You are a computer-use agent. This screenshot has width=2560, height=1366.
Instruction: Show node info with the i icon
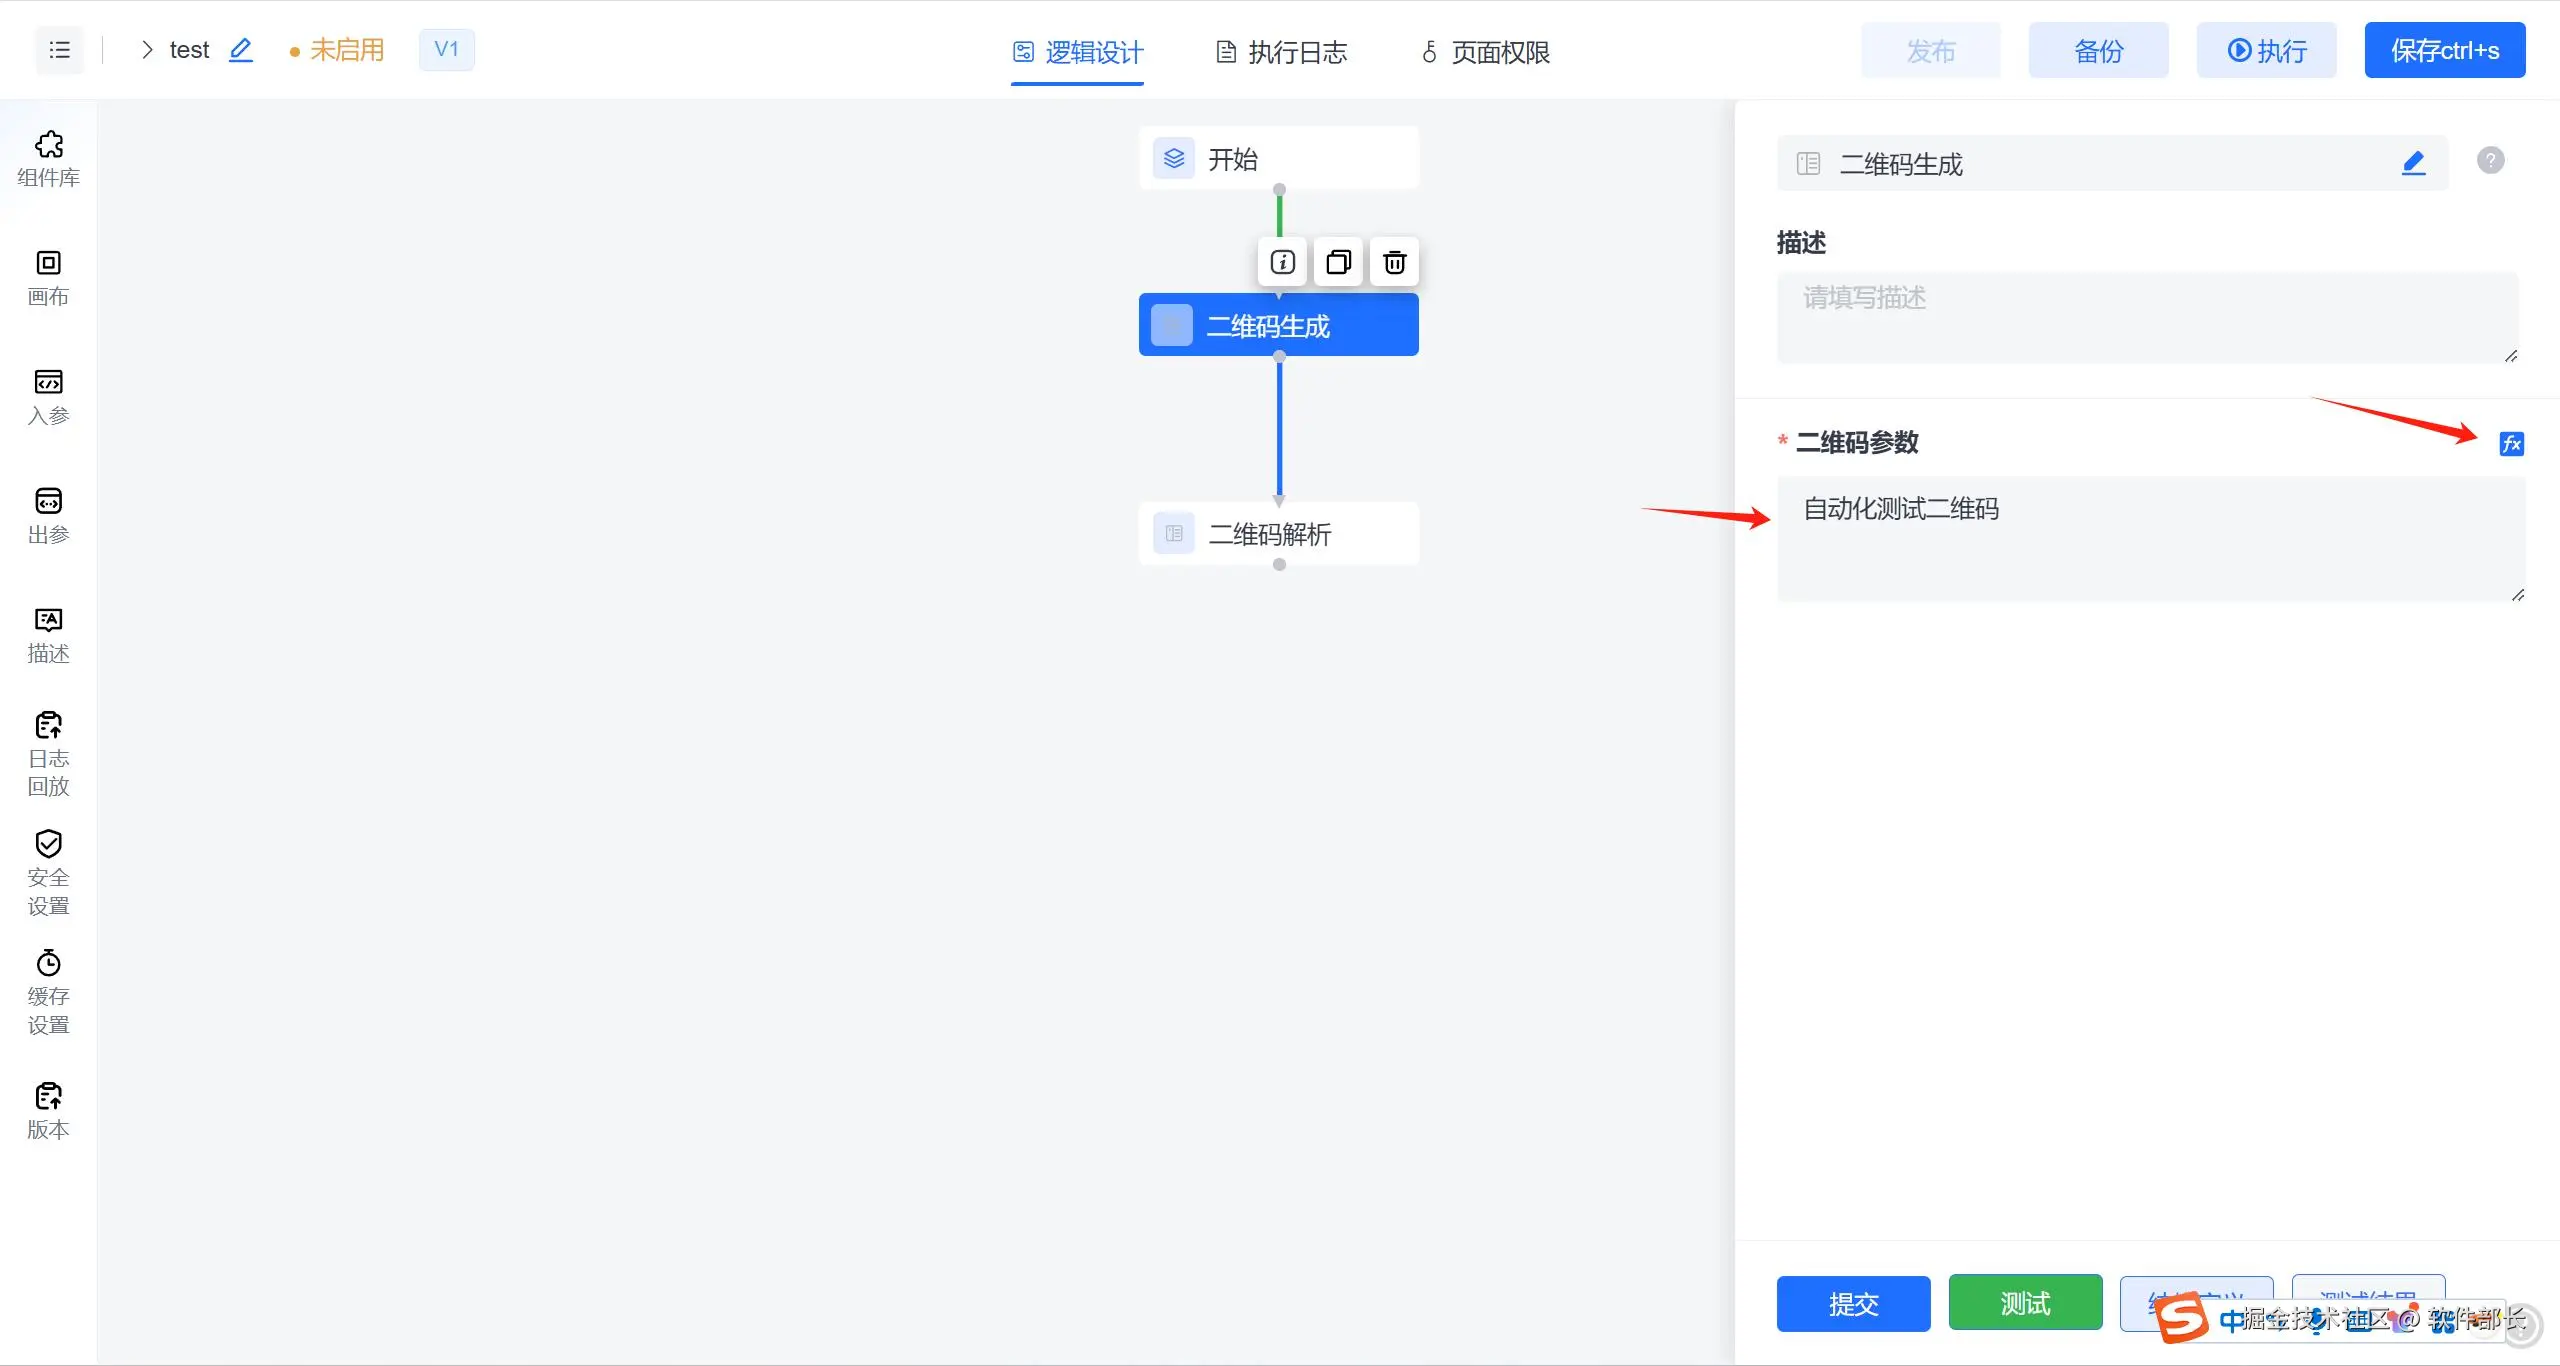pos(1282,262)
